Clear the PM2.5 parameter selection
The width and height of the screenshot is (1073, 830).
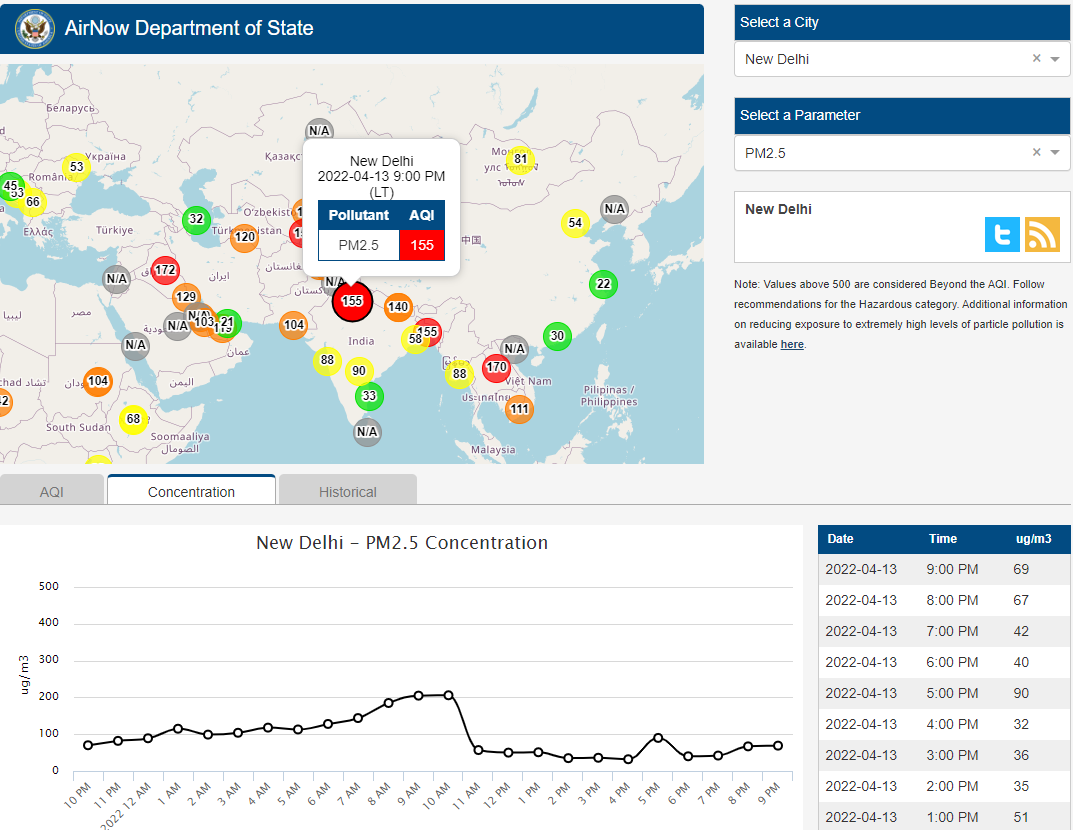(1036, 153)
